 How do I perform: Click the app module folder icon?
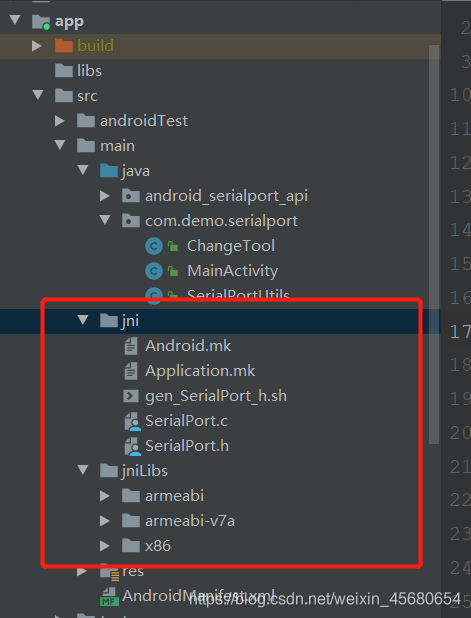click(x=41, y=22)
